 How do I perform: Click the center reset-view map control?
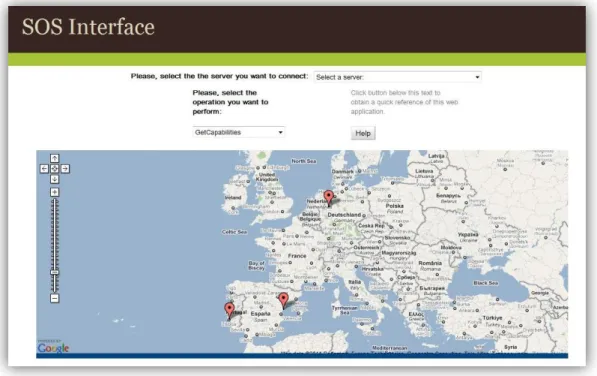[x=54, y=169]
